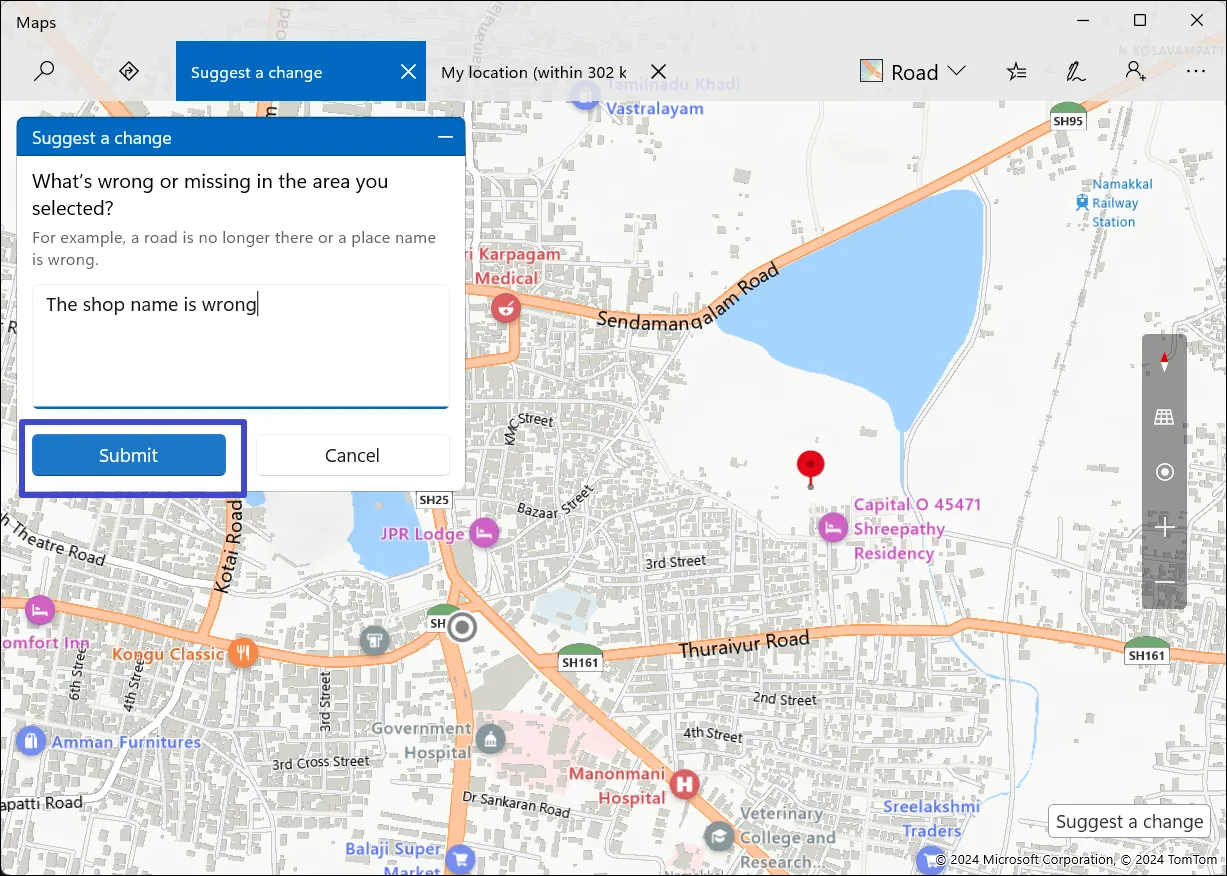Select the Windows Ink pen icon
1227x876 pixels.
[1075, 71]
